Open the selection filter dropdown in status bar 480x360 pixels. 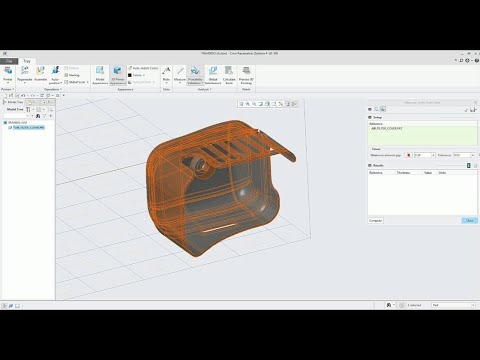click(x=454, y=305)
